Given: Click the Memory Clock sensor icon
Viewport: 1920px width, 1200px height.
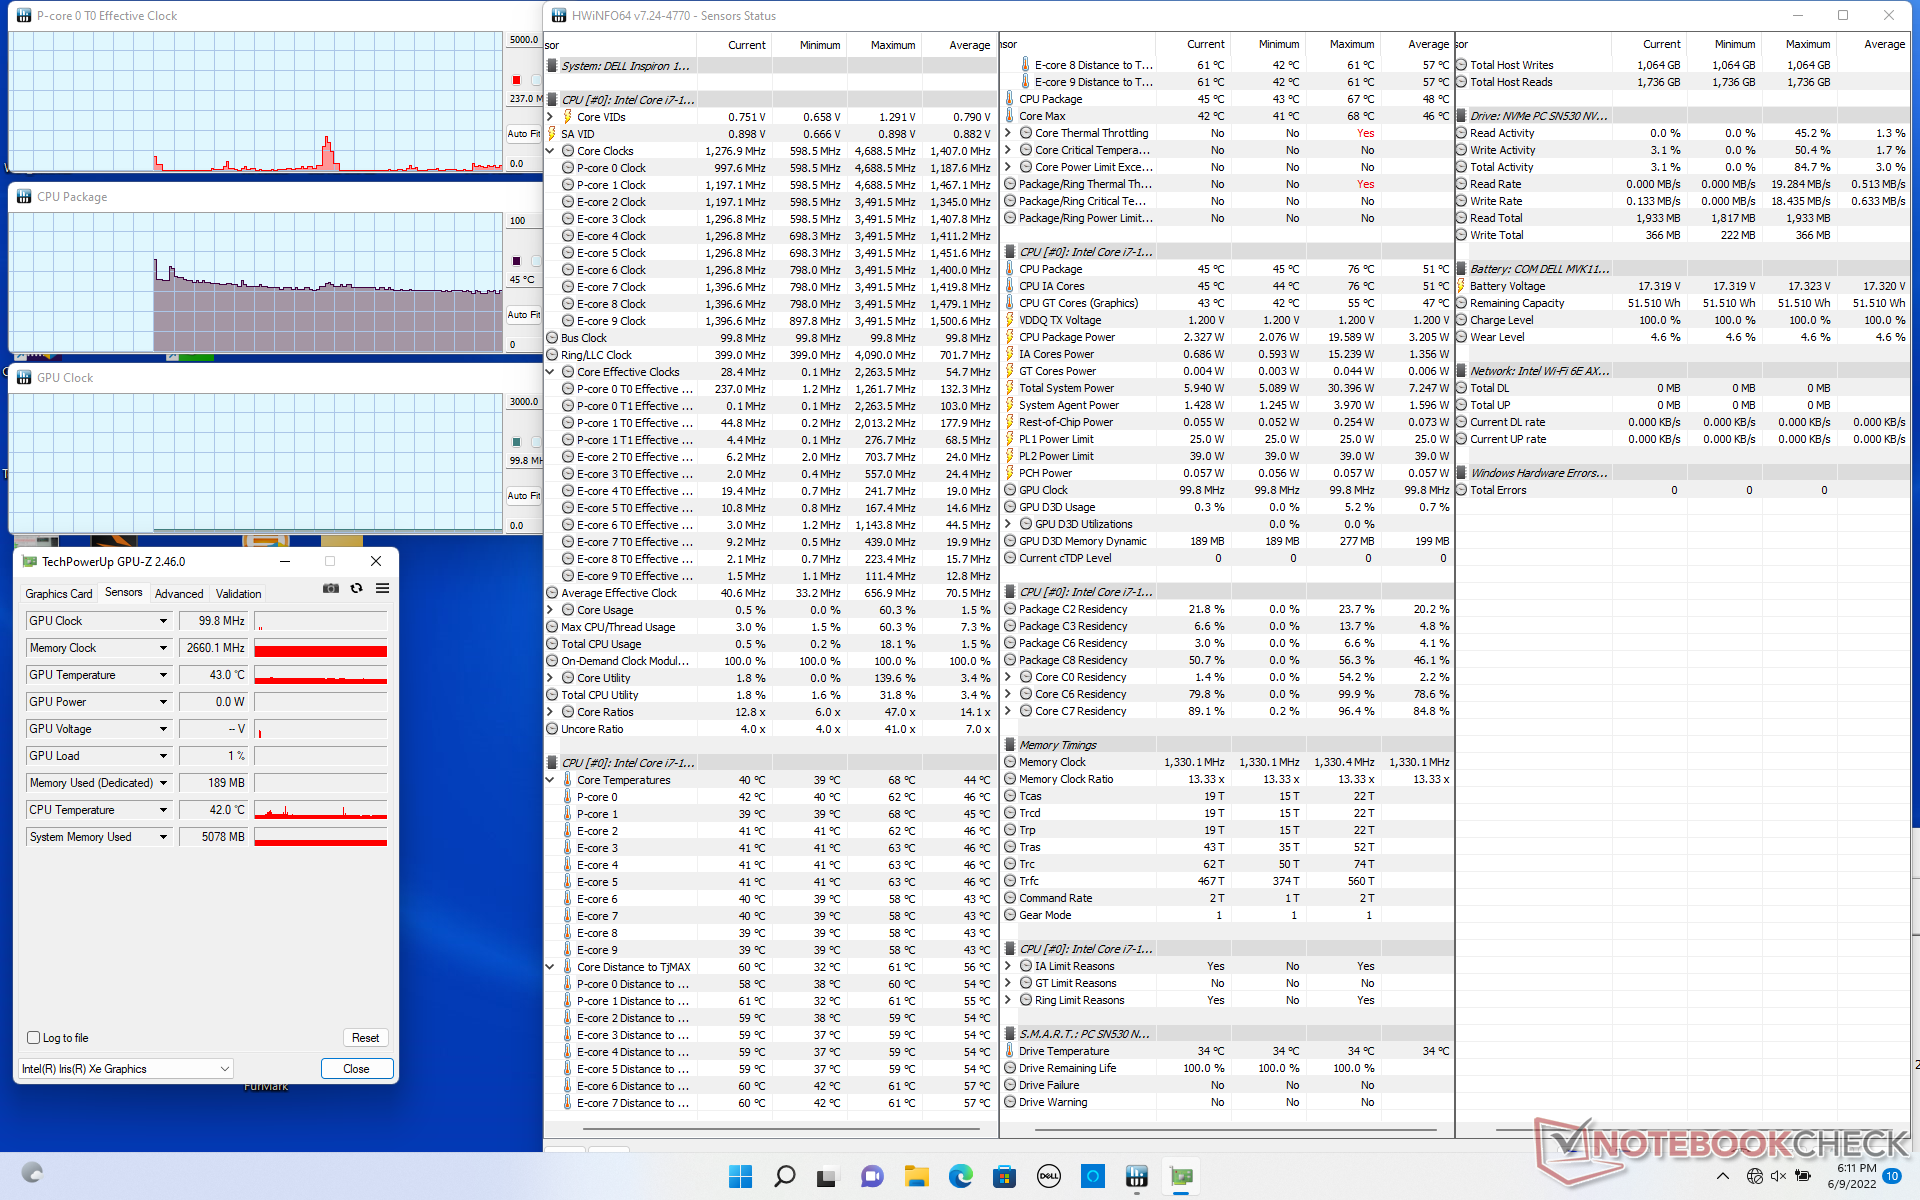Looking at the screenshot, I should (x=1010, y=762).
